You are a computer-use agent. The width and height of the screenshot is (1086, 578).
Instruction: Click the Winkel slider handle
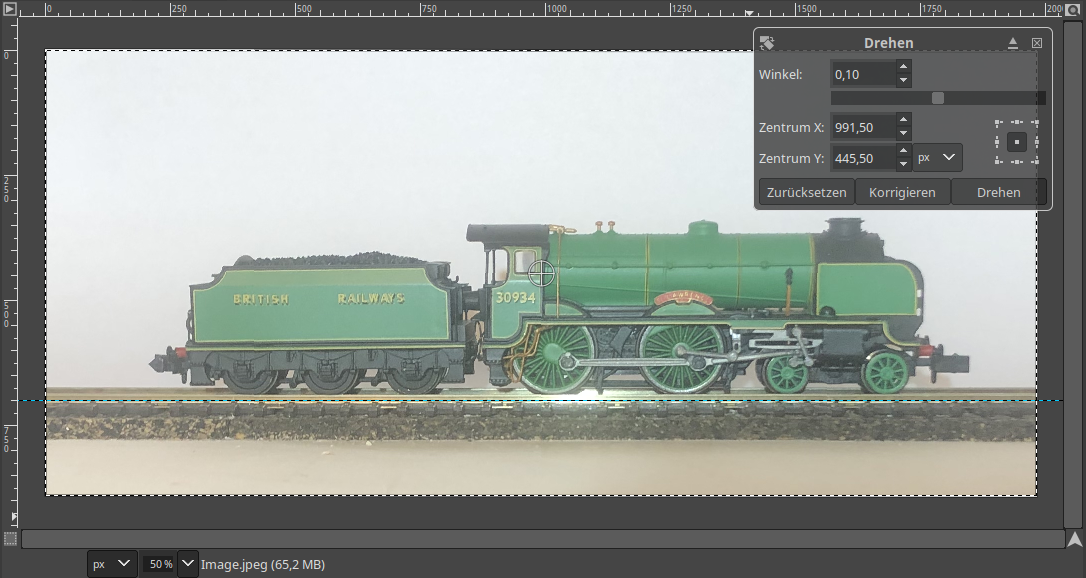(938, 98)
